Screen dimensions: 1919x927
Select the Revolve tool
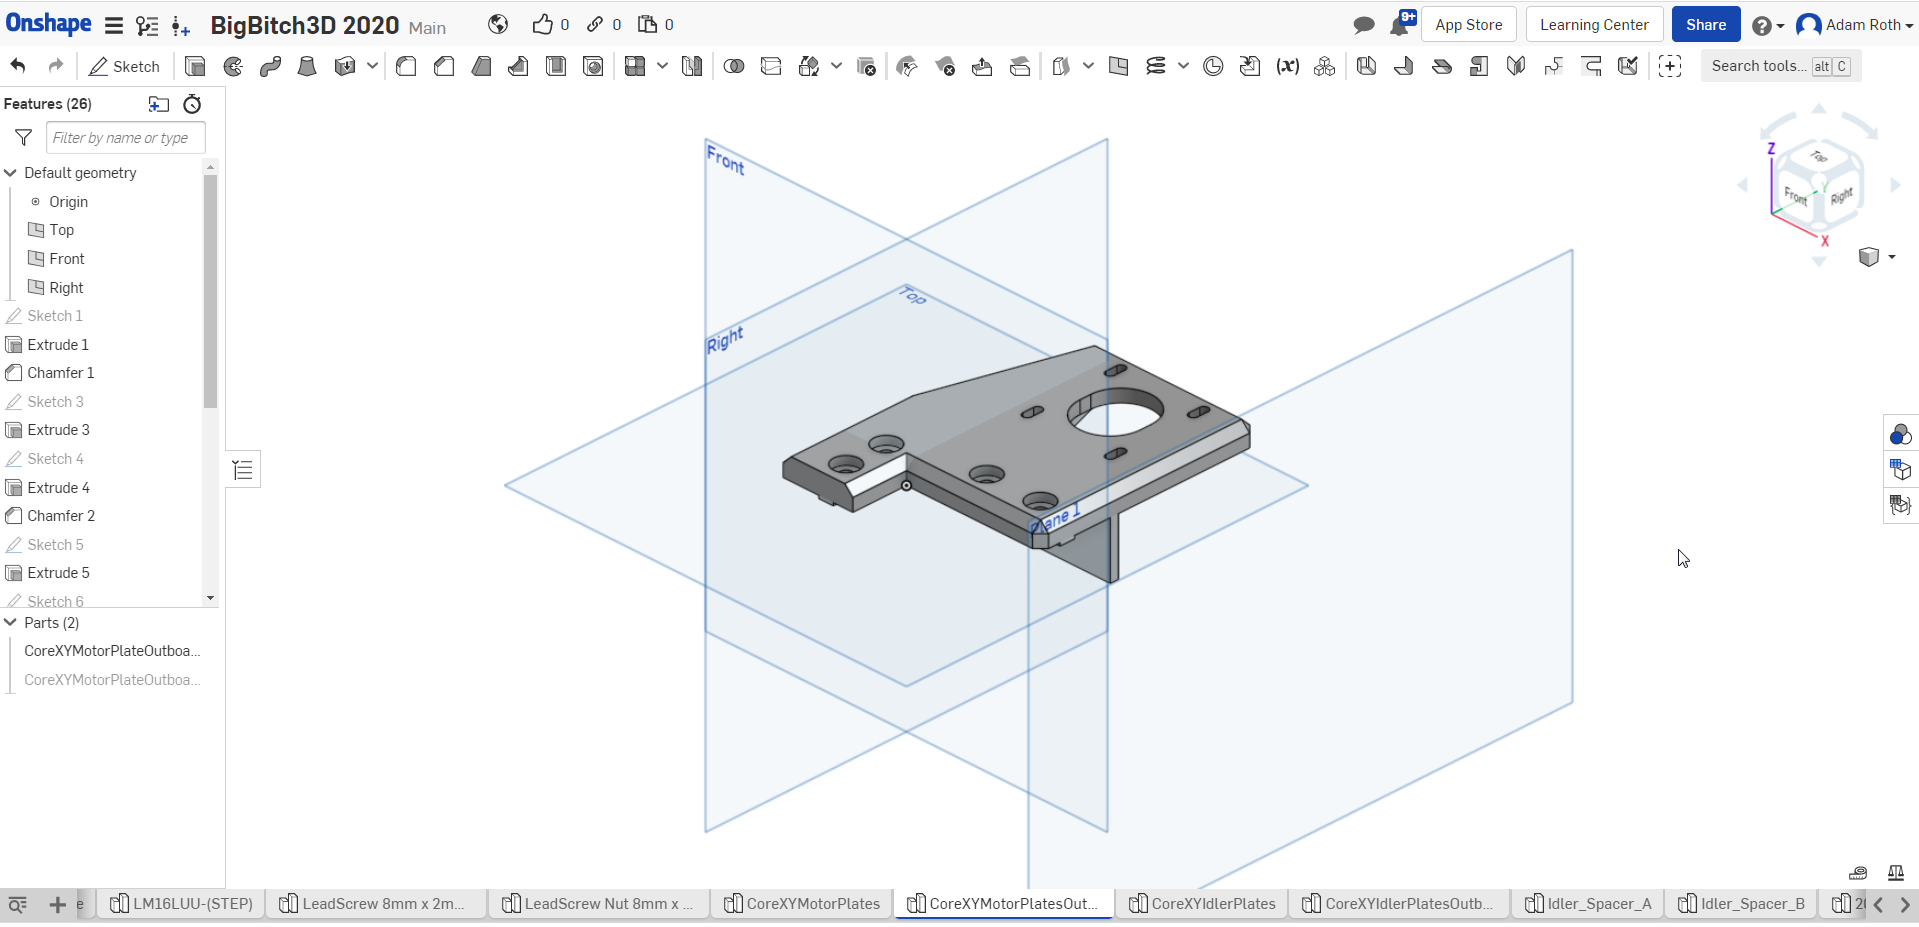coord(233,66)
